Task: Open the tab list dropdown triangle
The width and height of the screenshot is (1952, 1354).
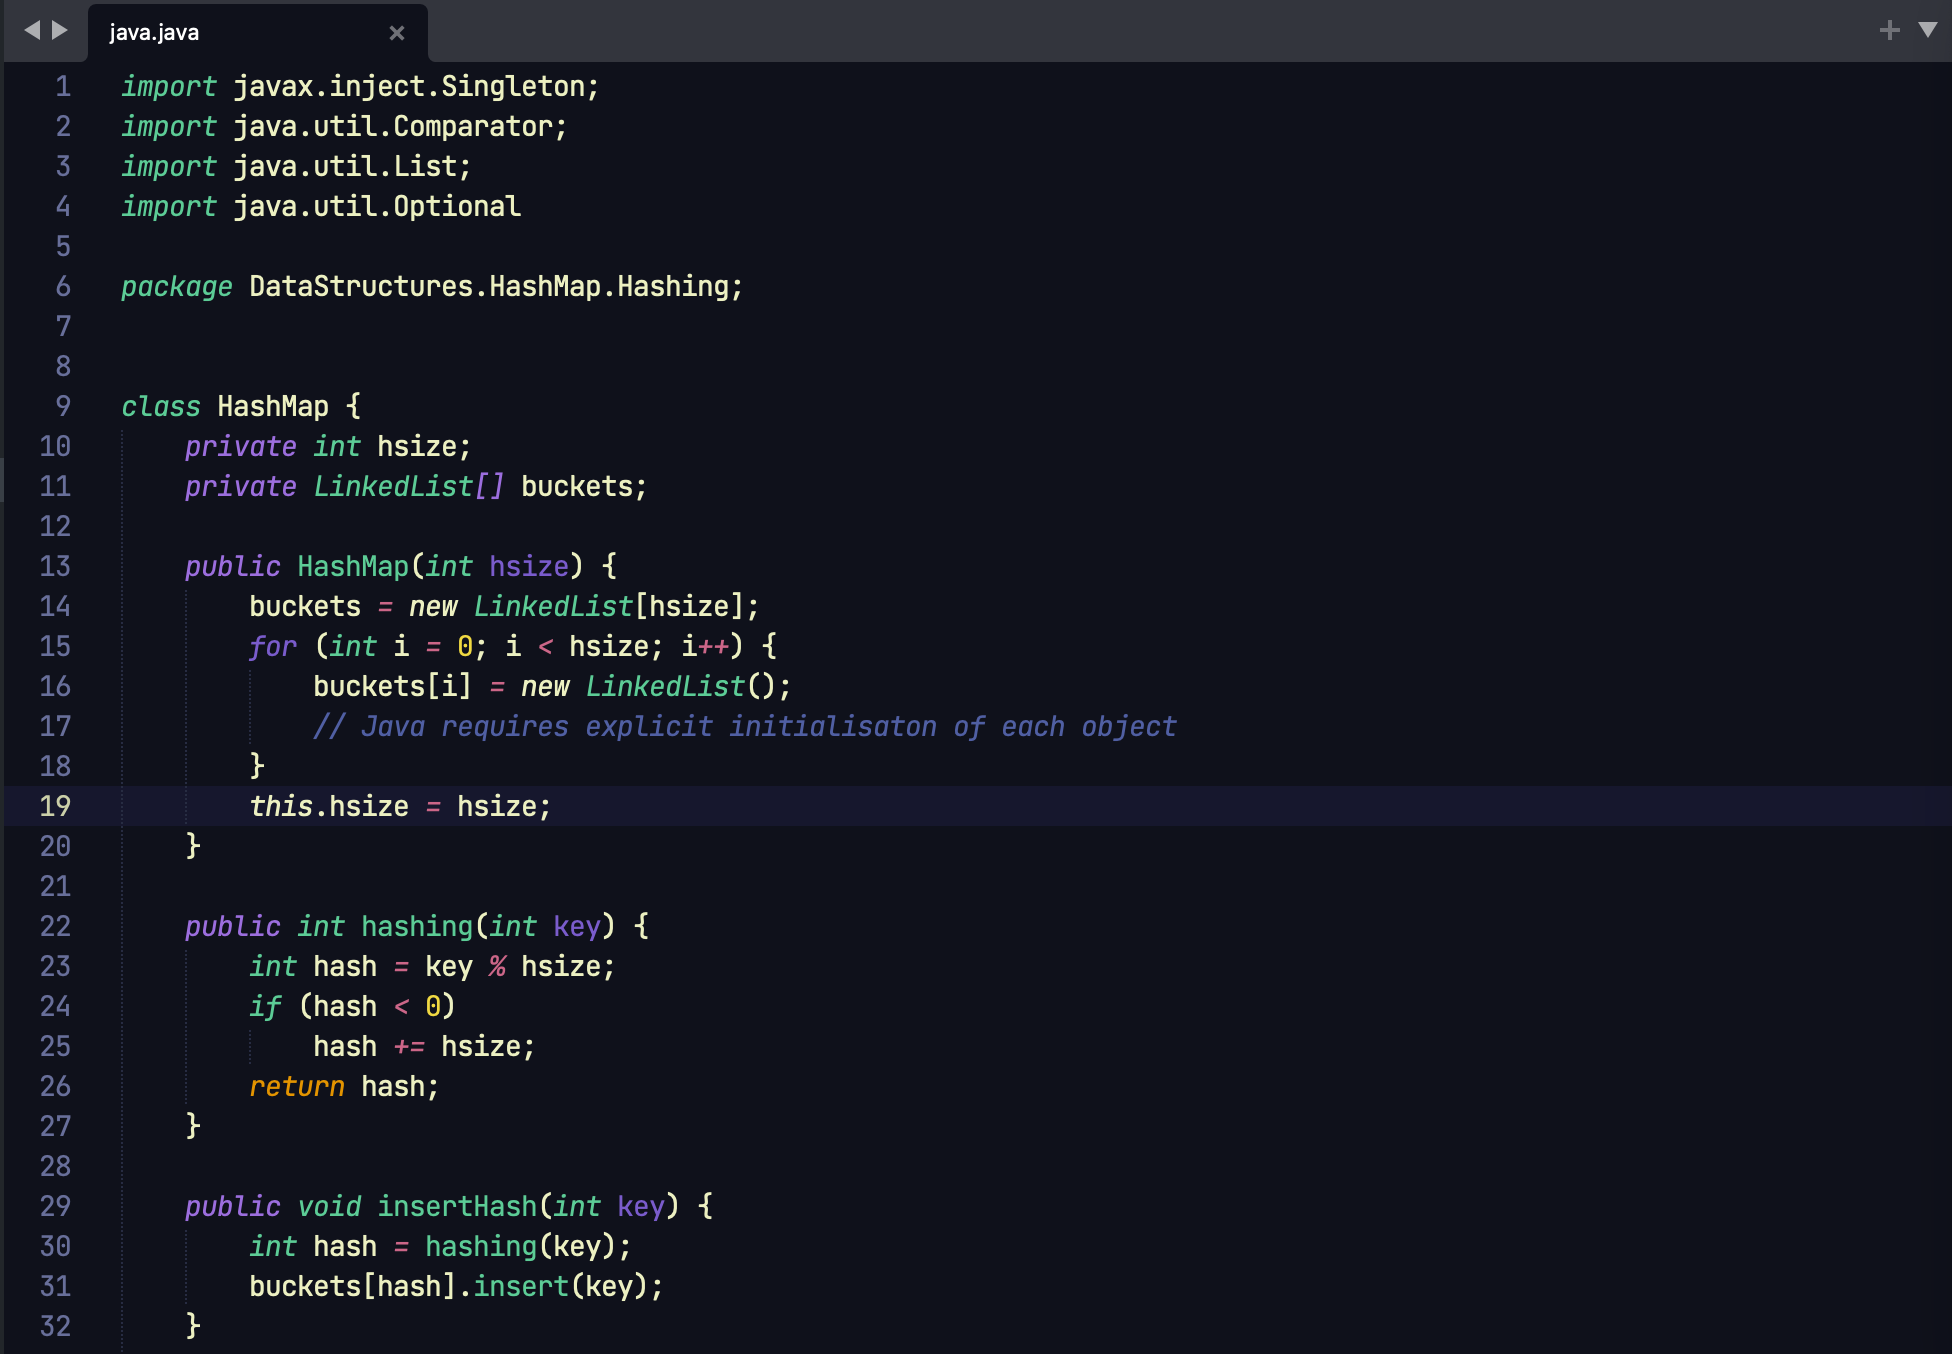Action: tap(1928, 30)
